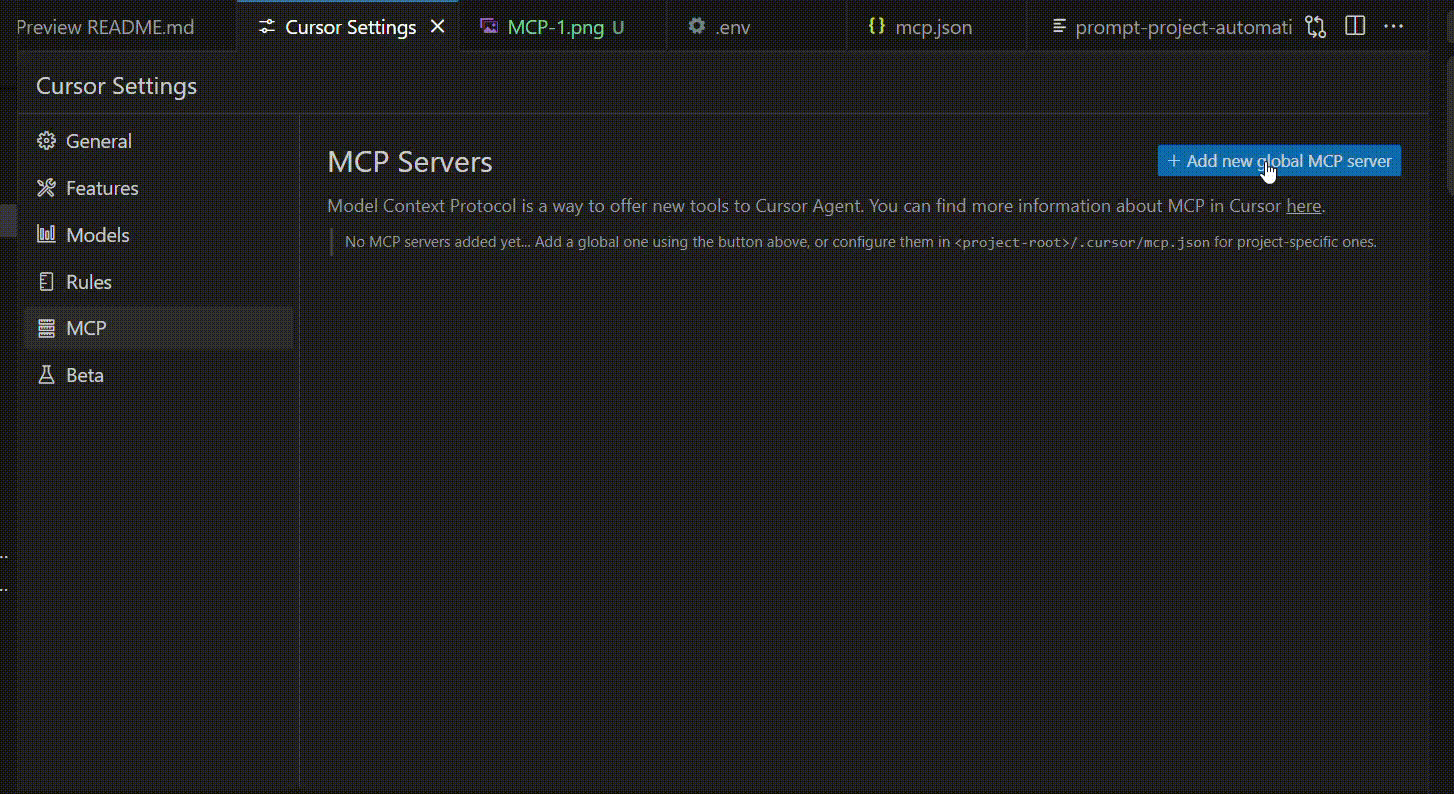This screenshot has width=1454, height=794.
Task: Open the Rules settings section
Action: point(158,282)
